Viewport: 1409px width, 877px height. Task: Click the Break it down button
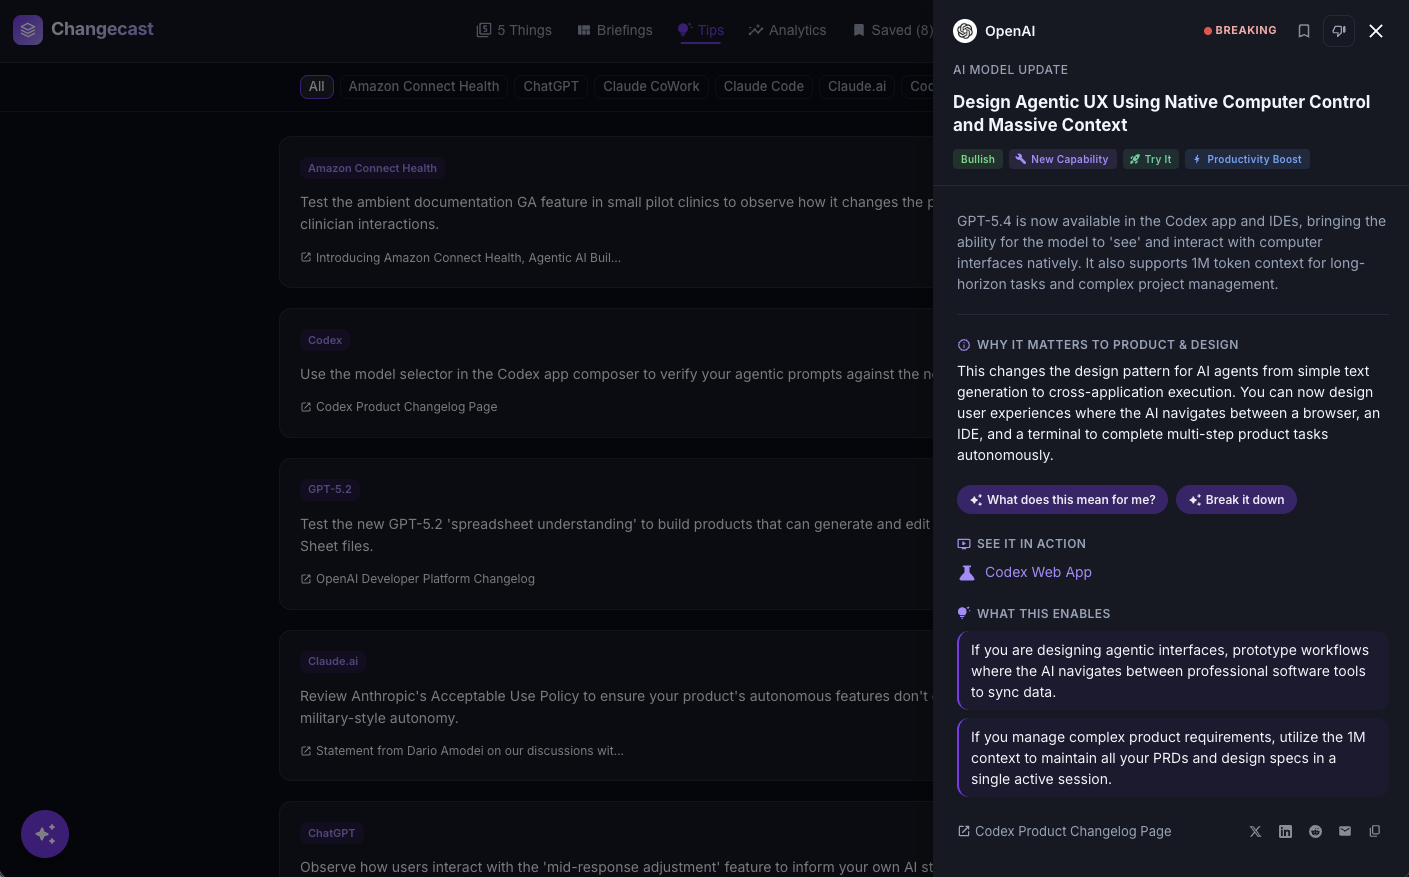click(1236, 499)
